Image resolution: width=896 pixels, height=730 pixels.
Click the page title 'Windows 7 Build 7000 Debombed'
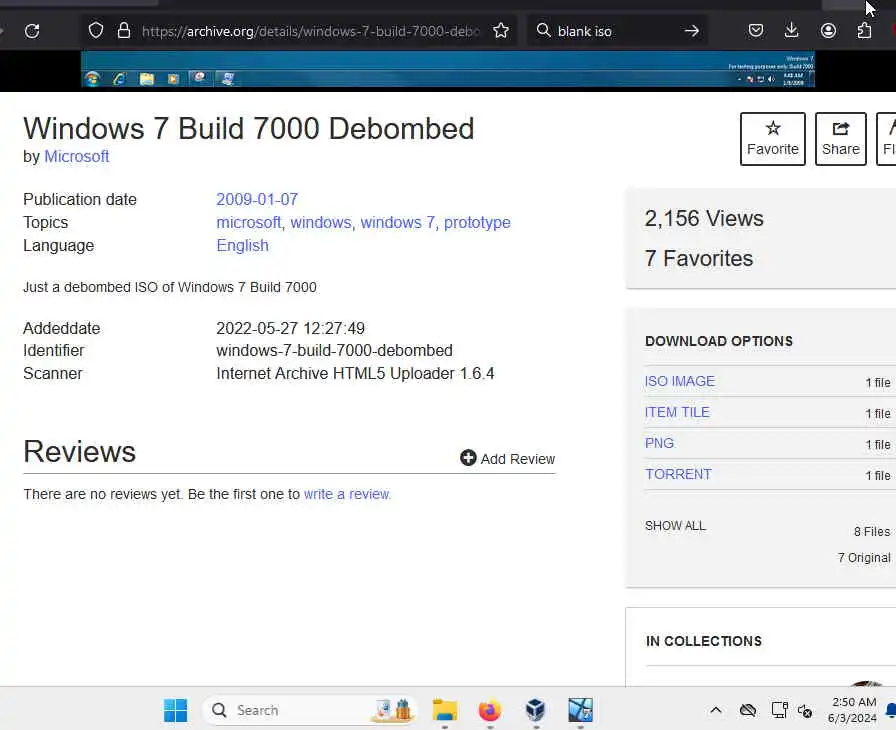(249, 128)
